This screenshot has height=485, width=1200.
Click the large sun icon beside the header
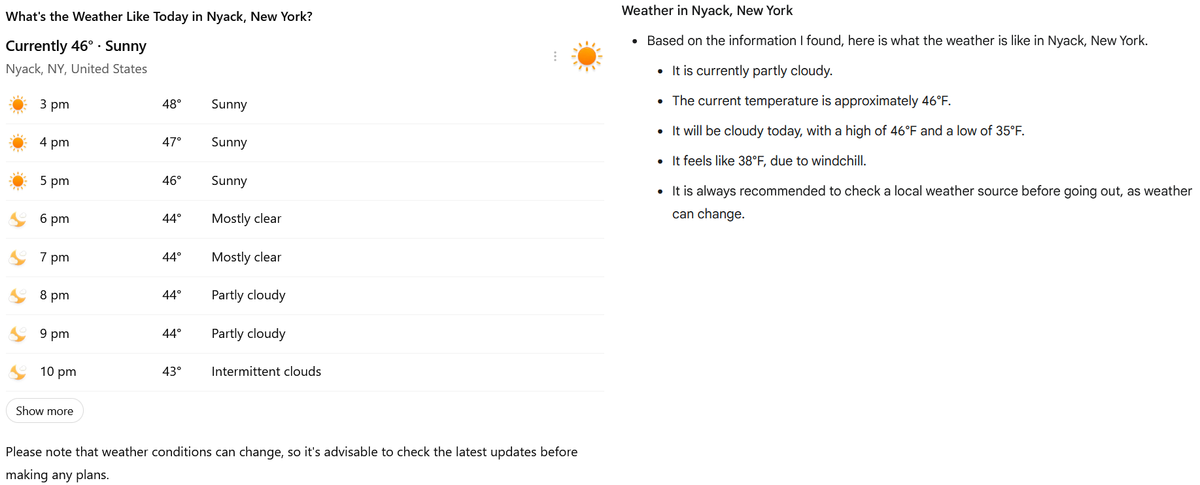[x=587, y=57]
